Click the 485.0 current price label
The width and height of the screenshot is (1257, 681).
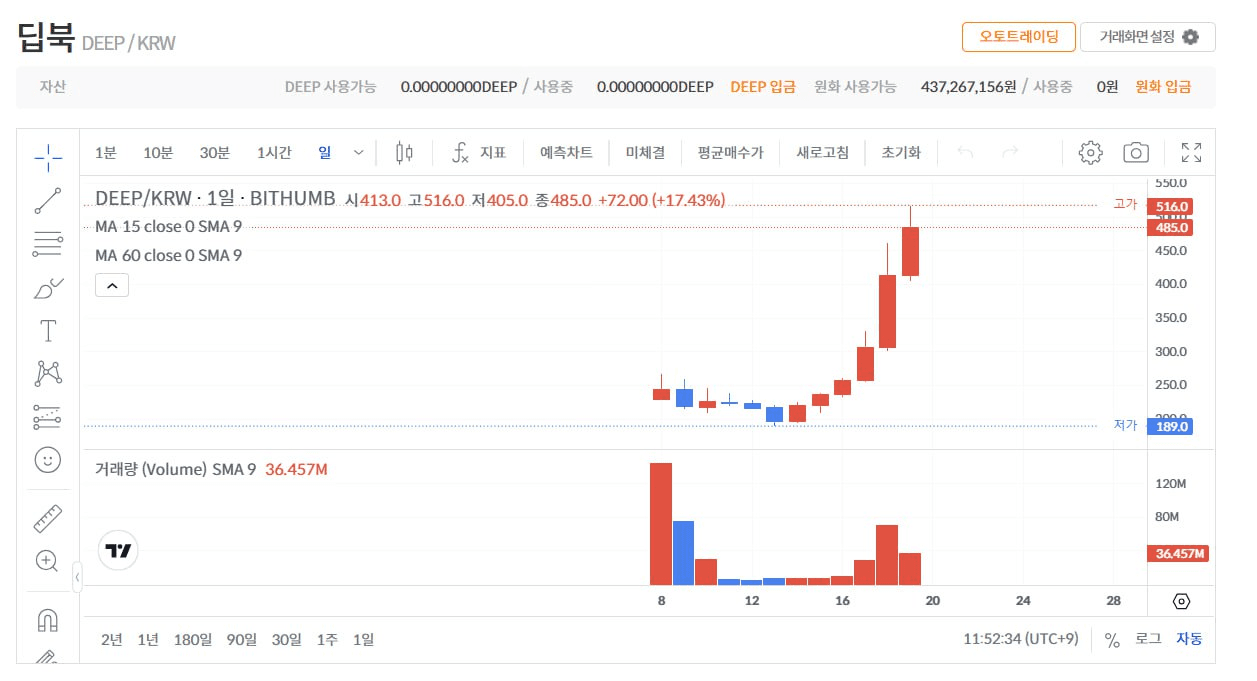point(1172,227)
